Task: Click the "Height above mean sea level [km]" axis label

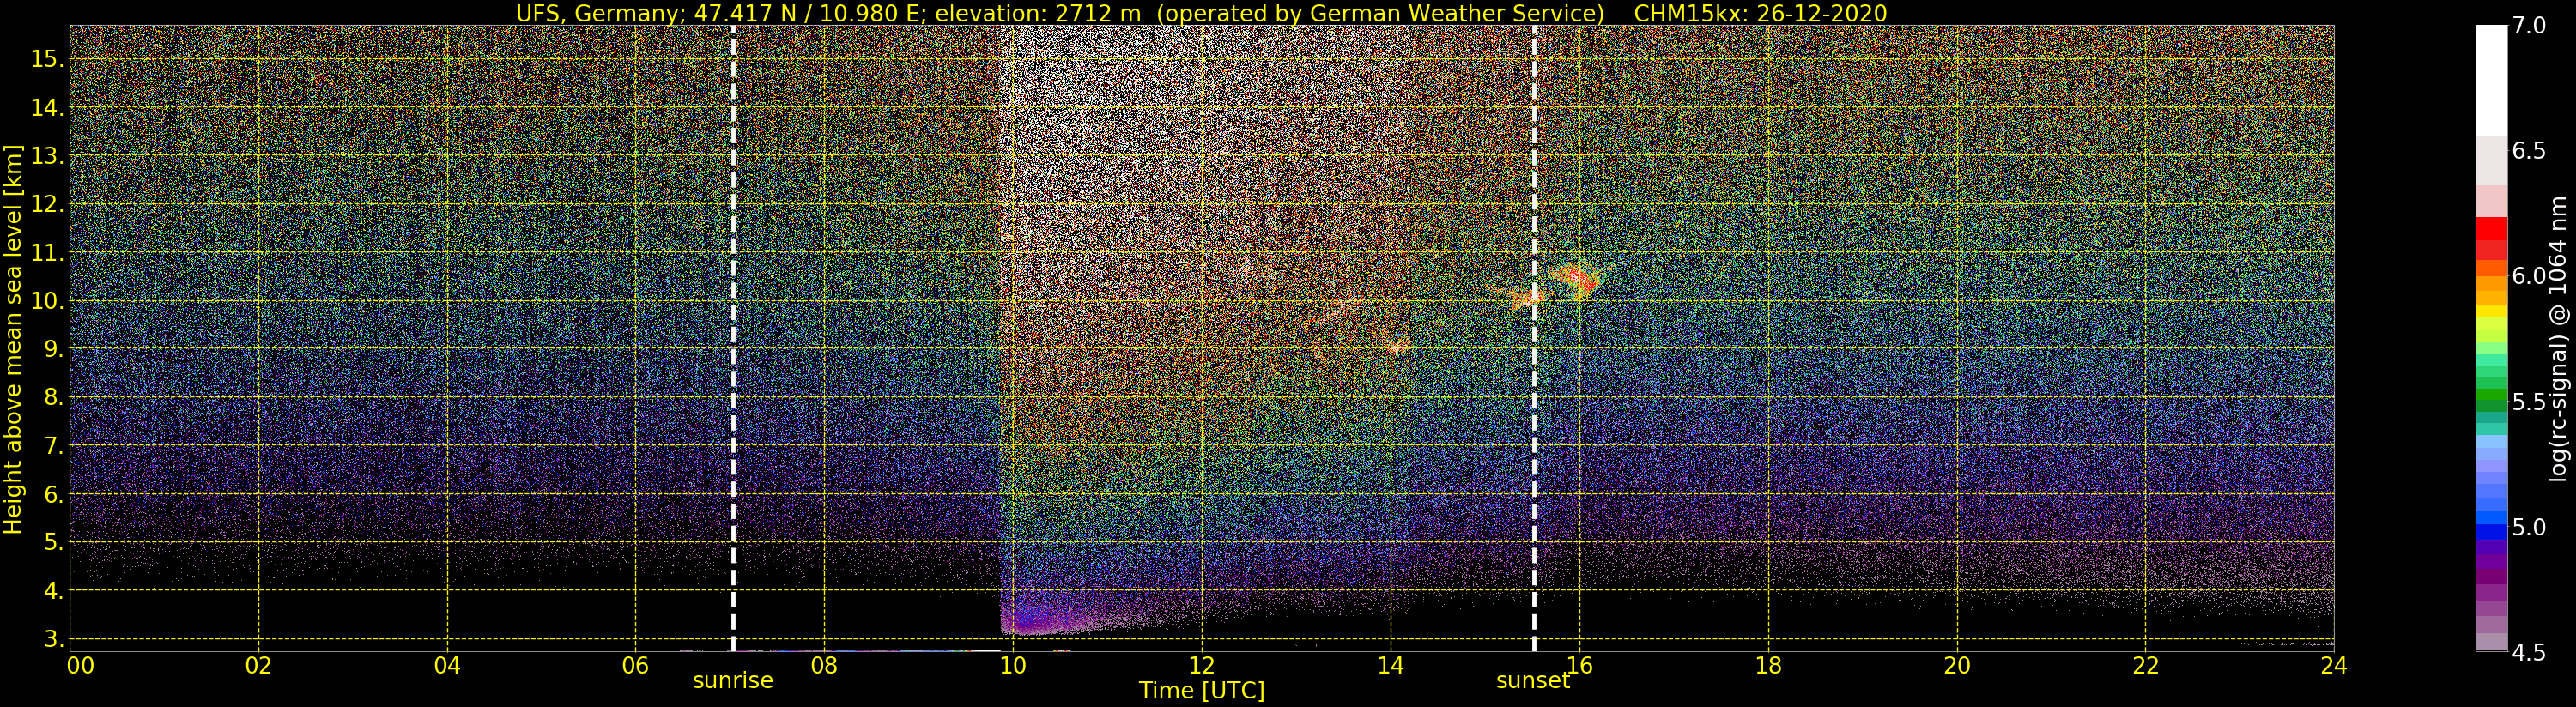Action: (13, 340)
